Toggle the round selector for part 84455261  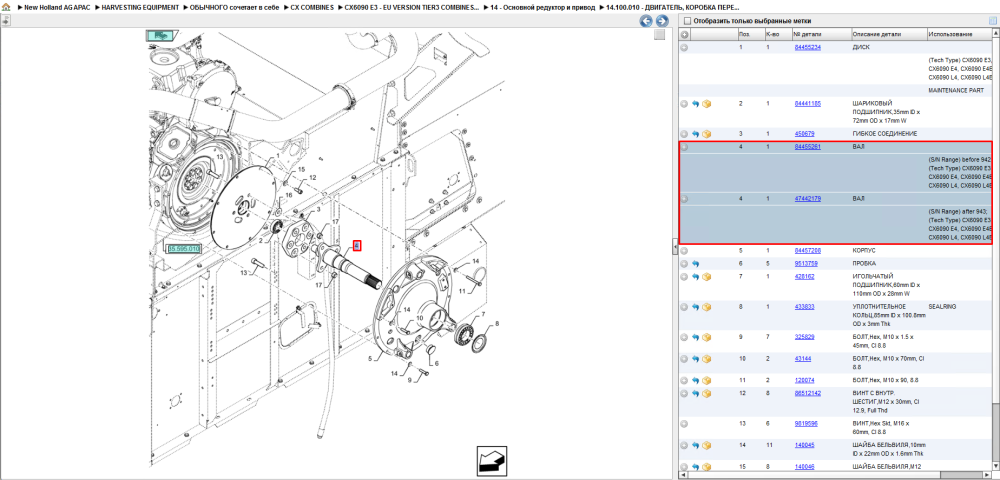(x=684, y=147)
